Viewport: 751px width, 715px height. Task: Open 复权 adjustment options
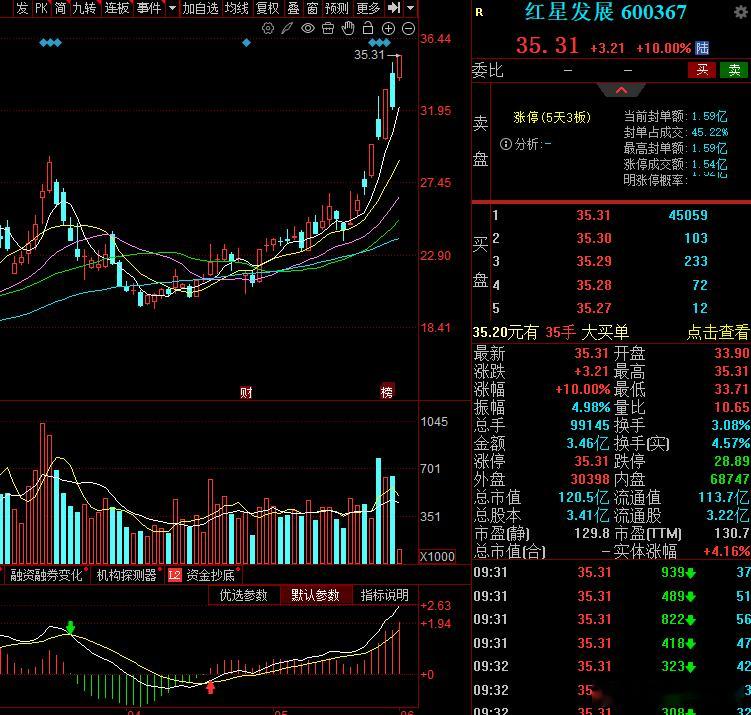[x=267, y=8]
